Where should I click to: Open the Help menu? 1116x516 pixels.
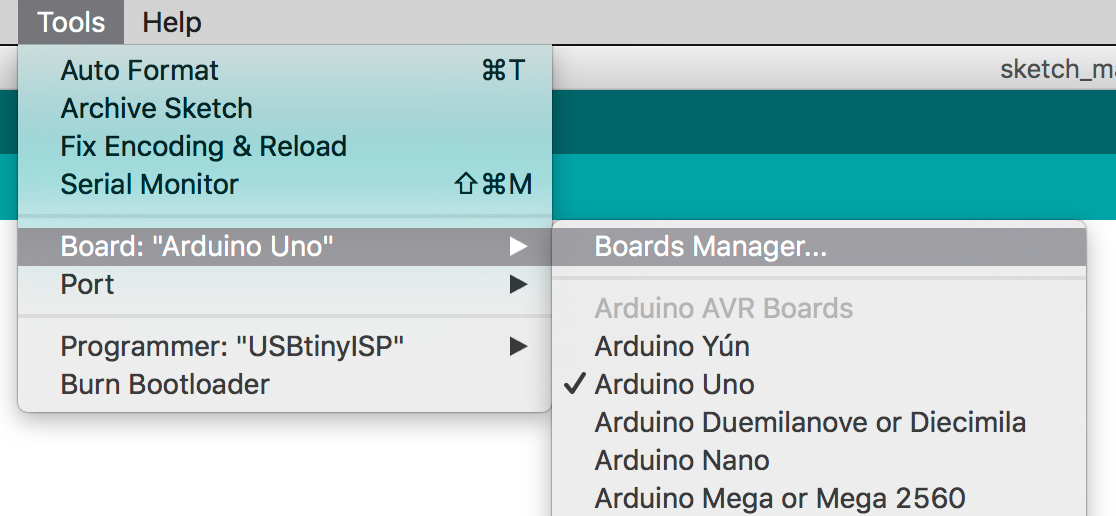point(172,22)
